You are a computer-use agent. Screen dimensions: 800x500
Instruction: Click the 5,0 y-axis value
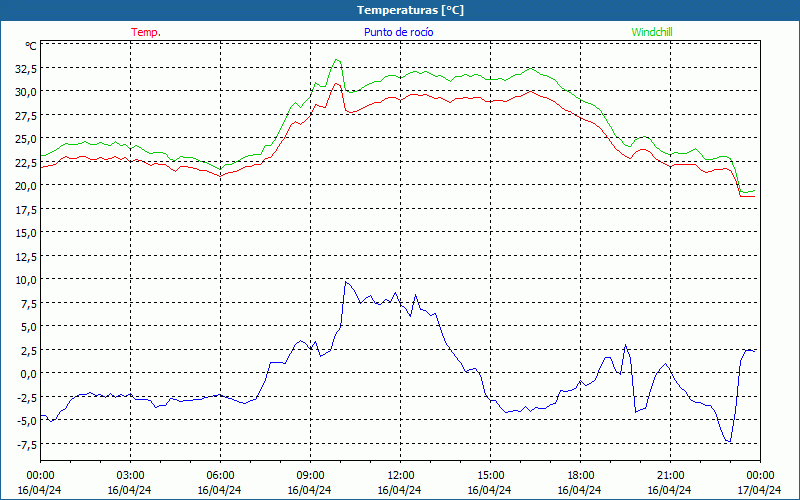coord(28,327)
